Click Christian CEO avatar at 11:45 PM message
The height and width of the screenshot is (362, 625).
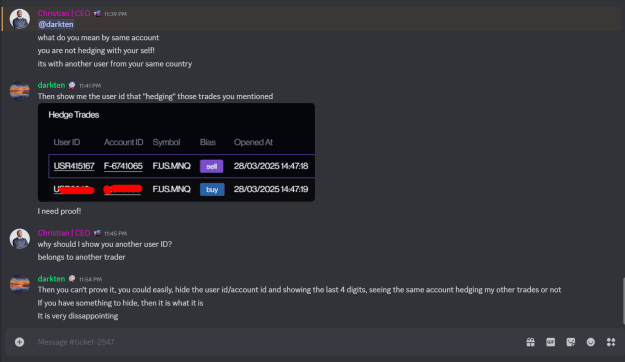coord(20,238)
